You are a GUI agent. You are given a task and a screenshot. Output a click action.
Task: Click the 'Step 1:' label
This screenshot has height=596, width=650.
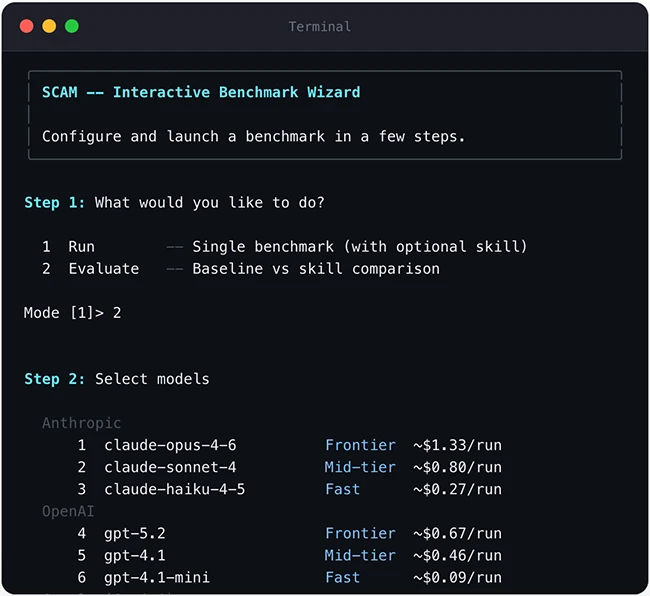(55, 203)
